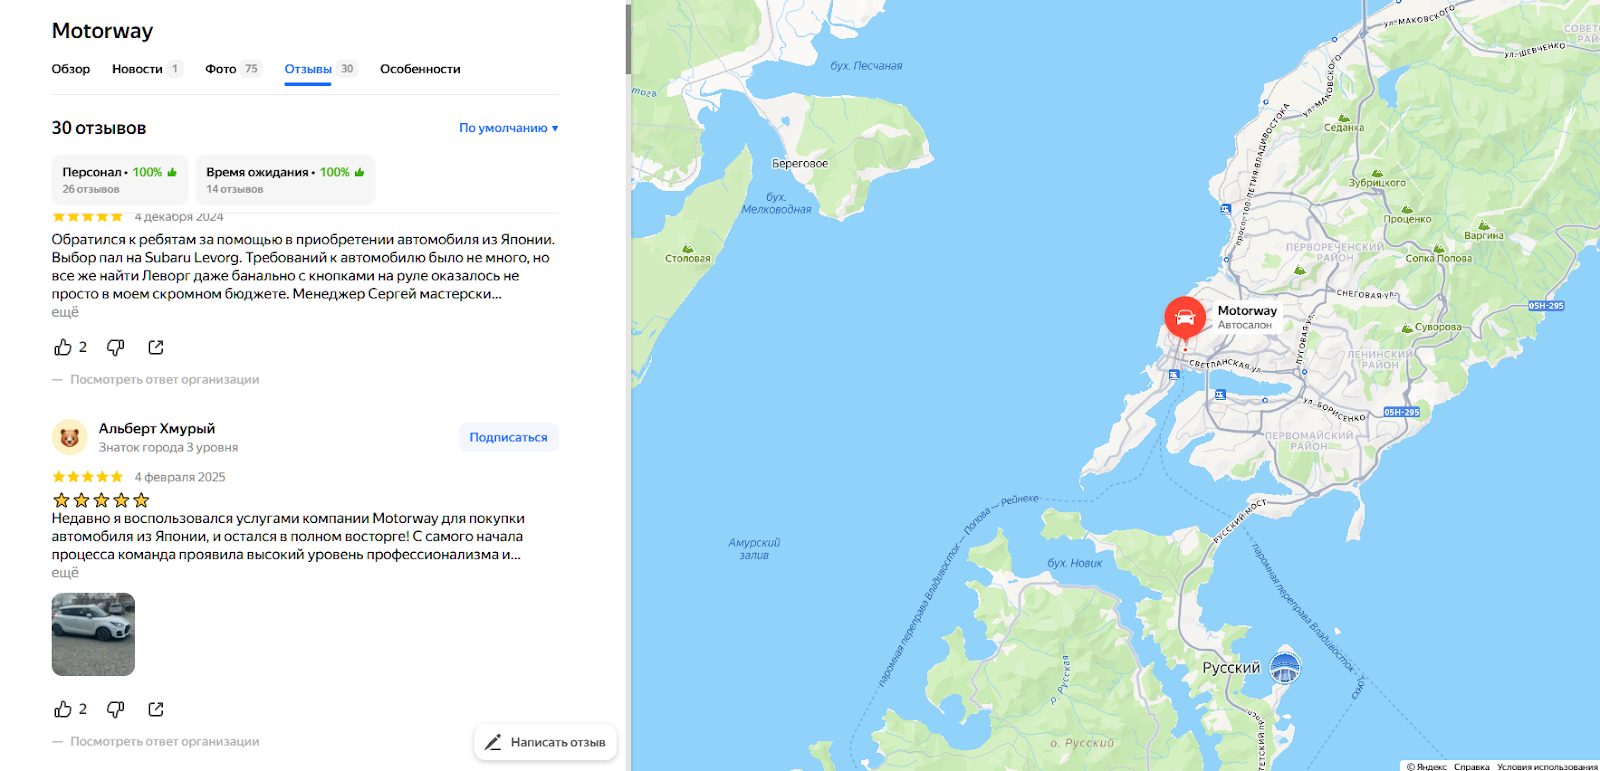
Task: Show organization's reply under first review
Action: [164, 380]
